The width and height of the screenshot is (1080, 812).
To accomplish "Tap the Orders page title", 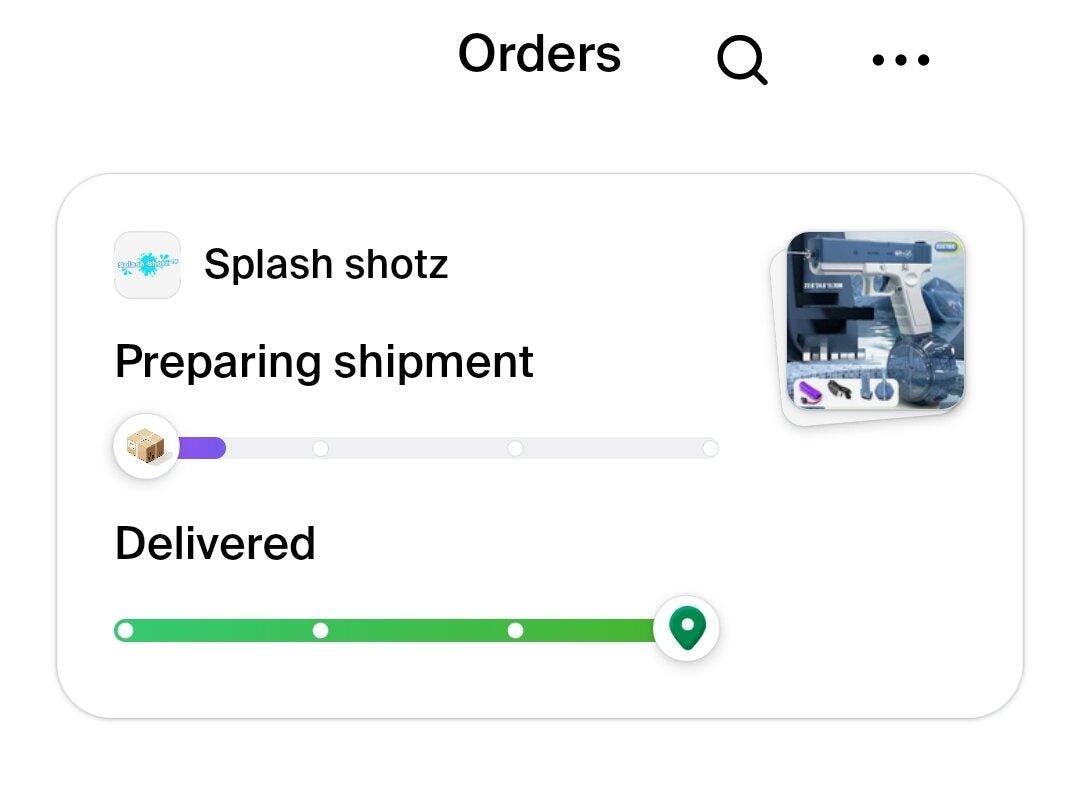I will click(539, 54).
